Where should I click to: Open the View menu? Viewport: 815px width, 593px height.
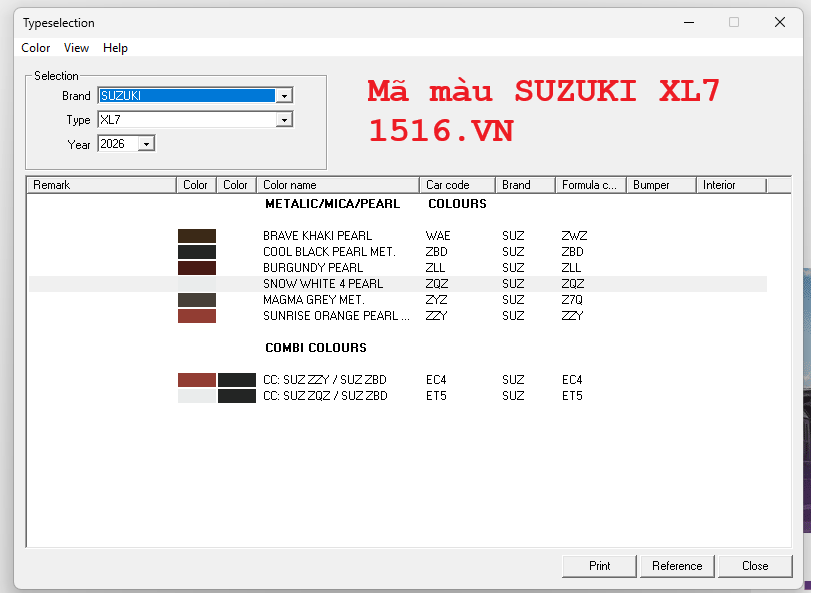click(x=76, y=48)
